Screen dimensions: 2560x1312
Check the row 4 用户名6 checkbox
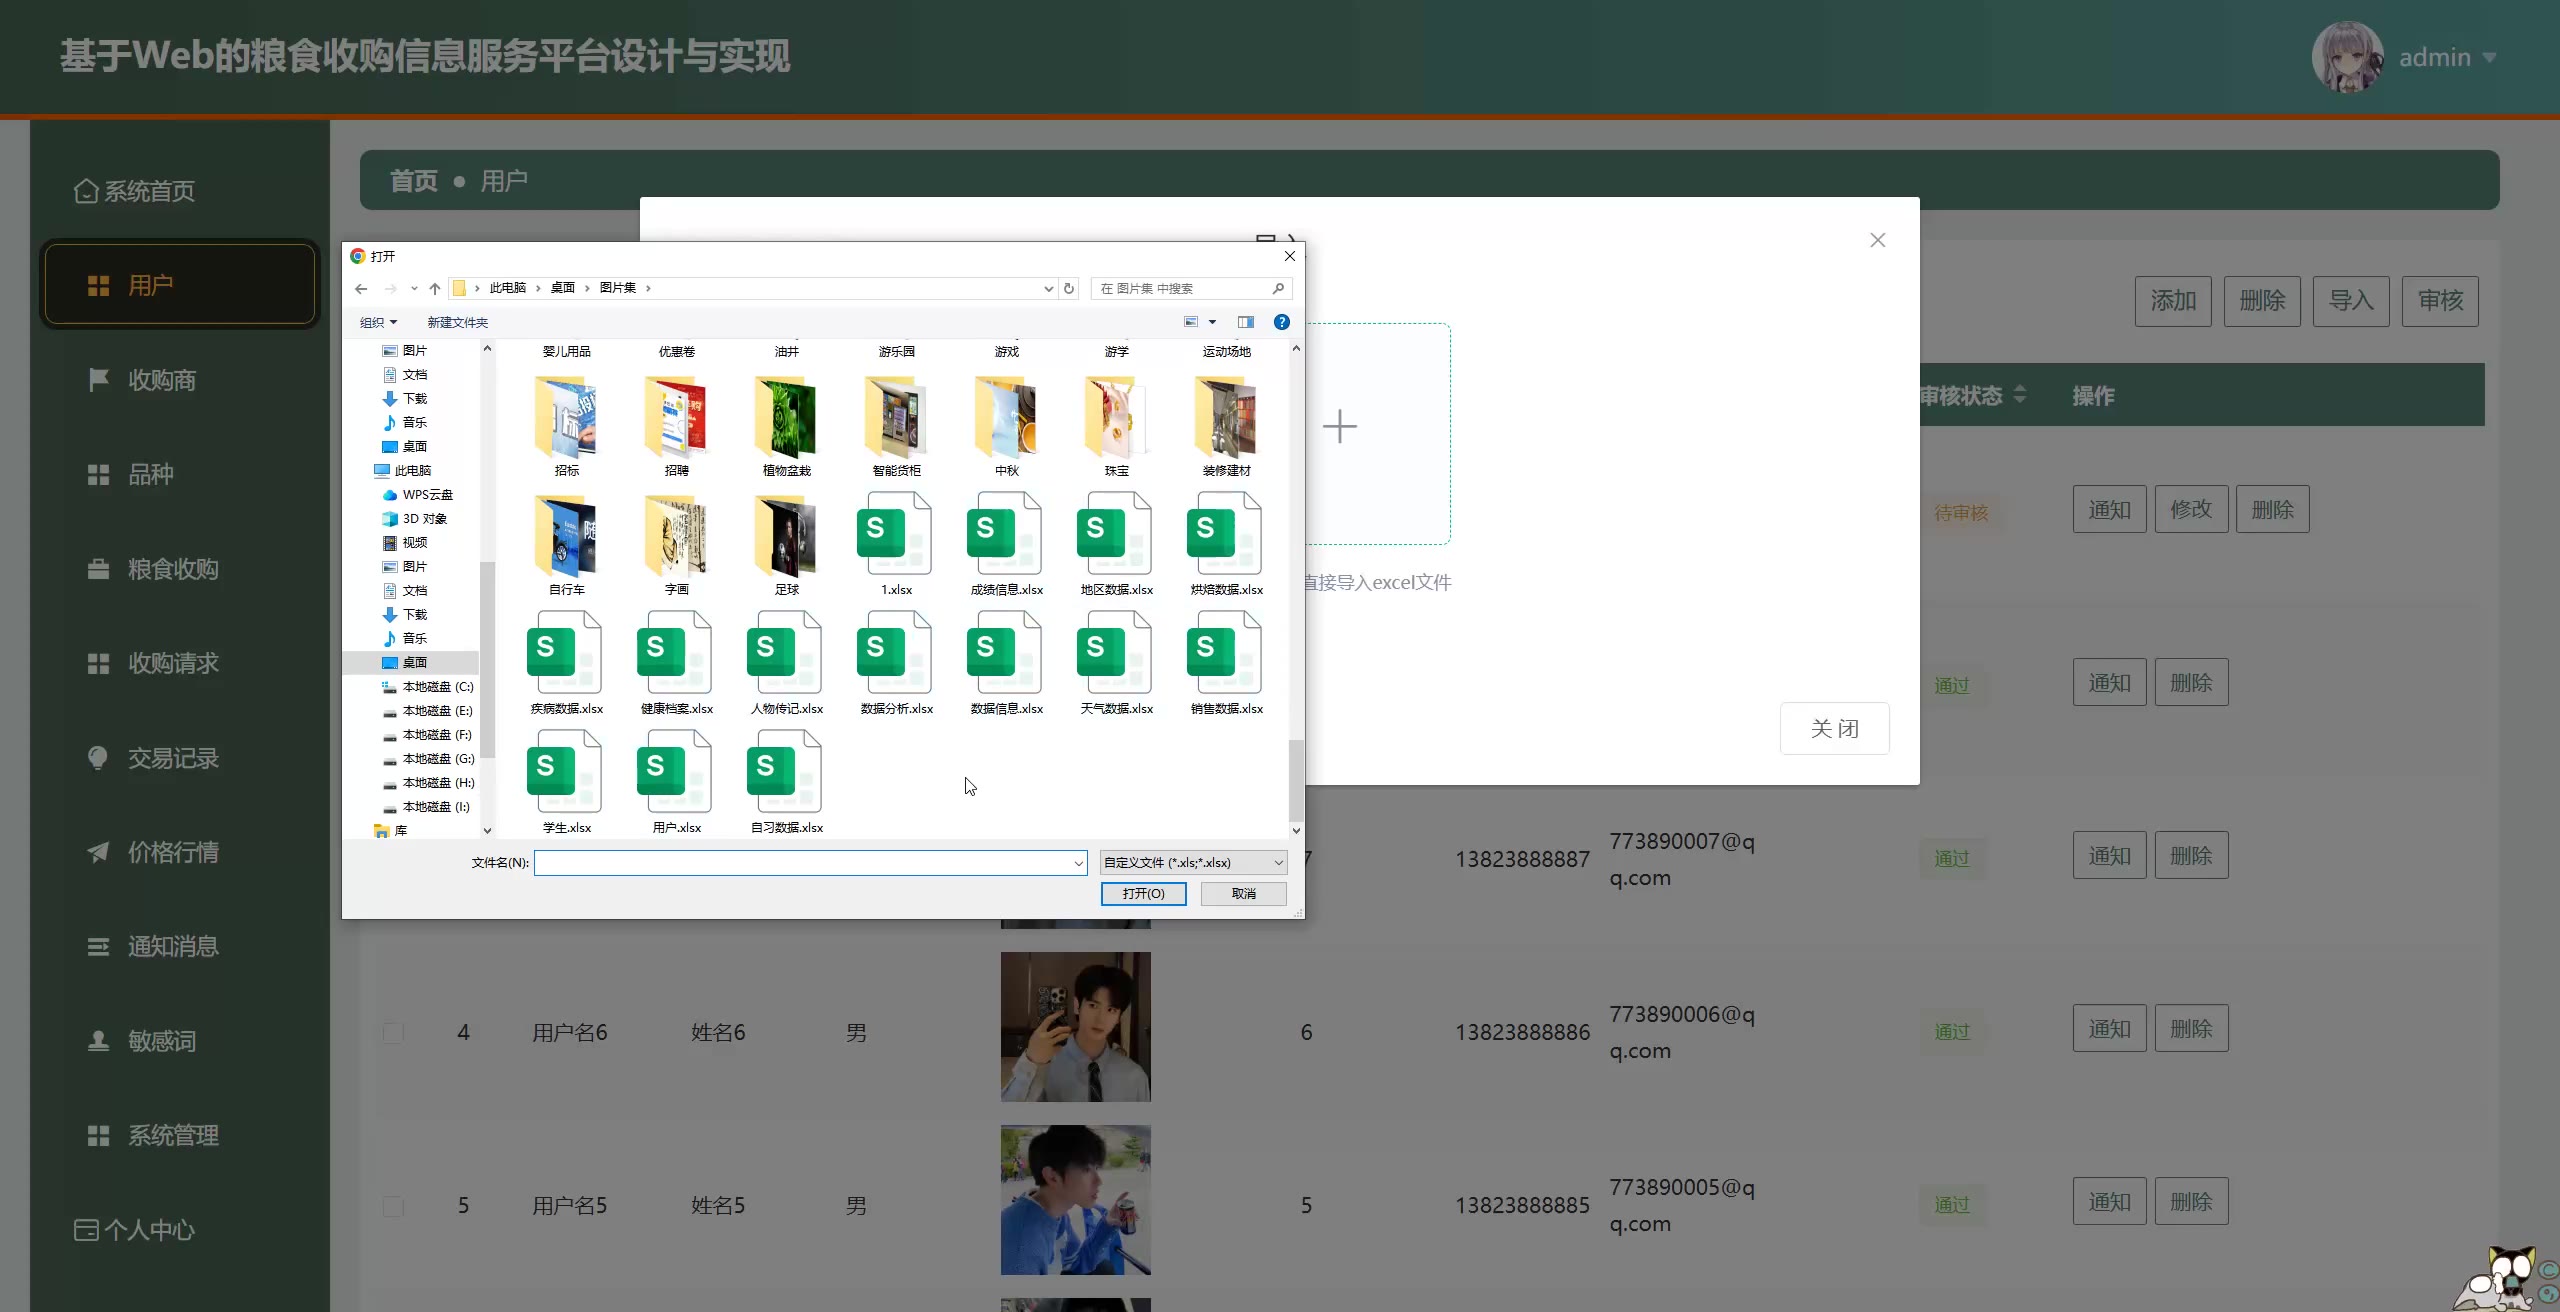(x=393, y=1032)
